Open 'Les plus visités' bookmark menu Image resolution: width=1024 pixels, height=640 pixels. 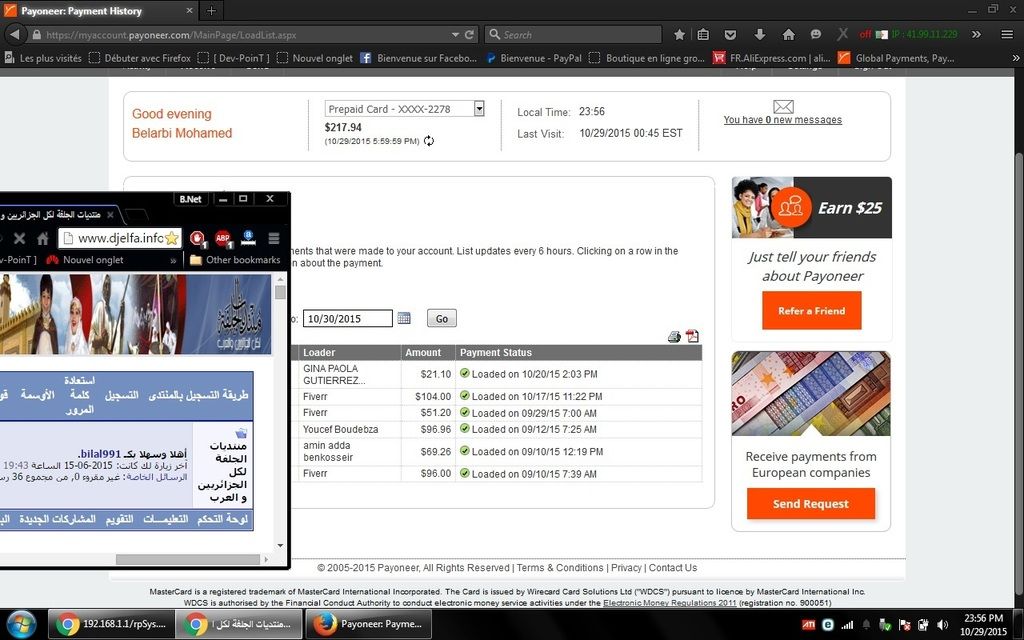click(x=43, y=58)
